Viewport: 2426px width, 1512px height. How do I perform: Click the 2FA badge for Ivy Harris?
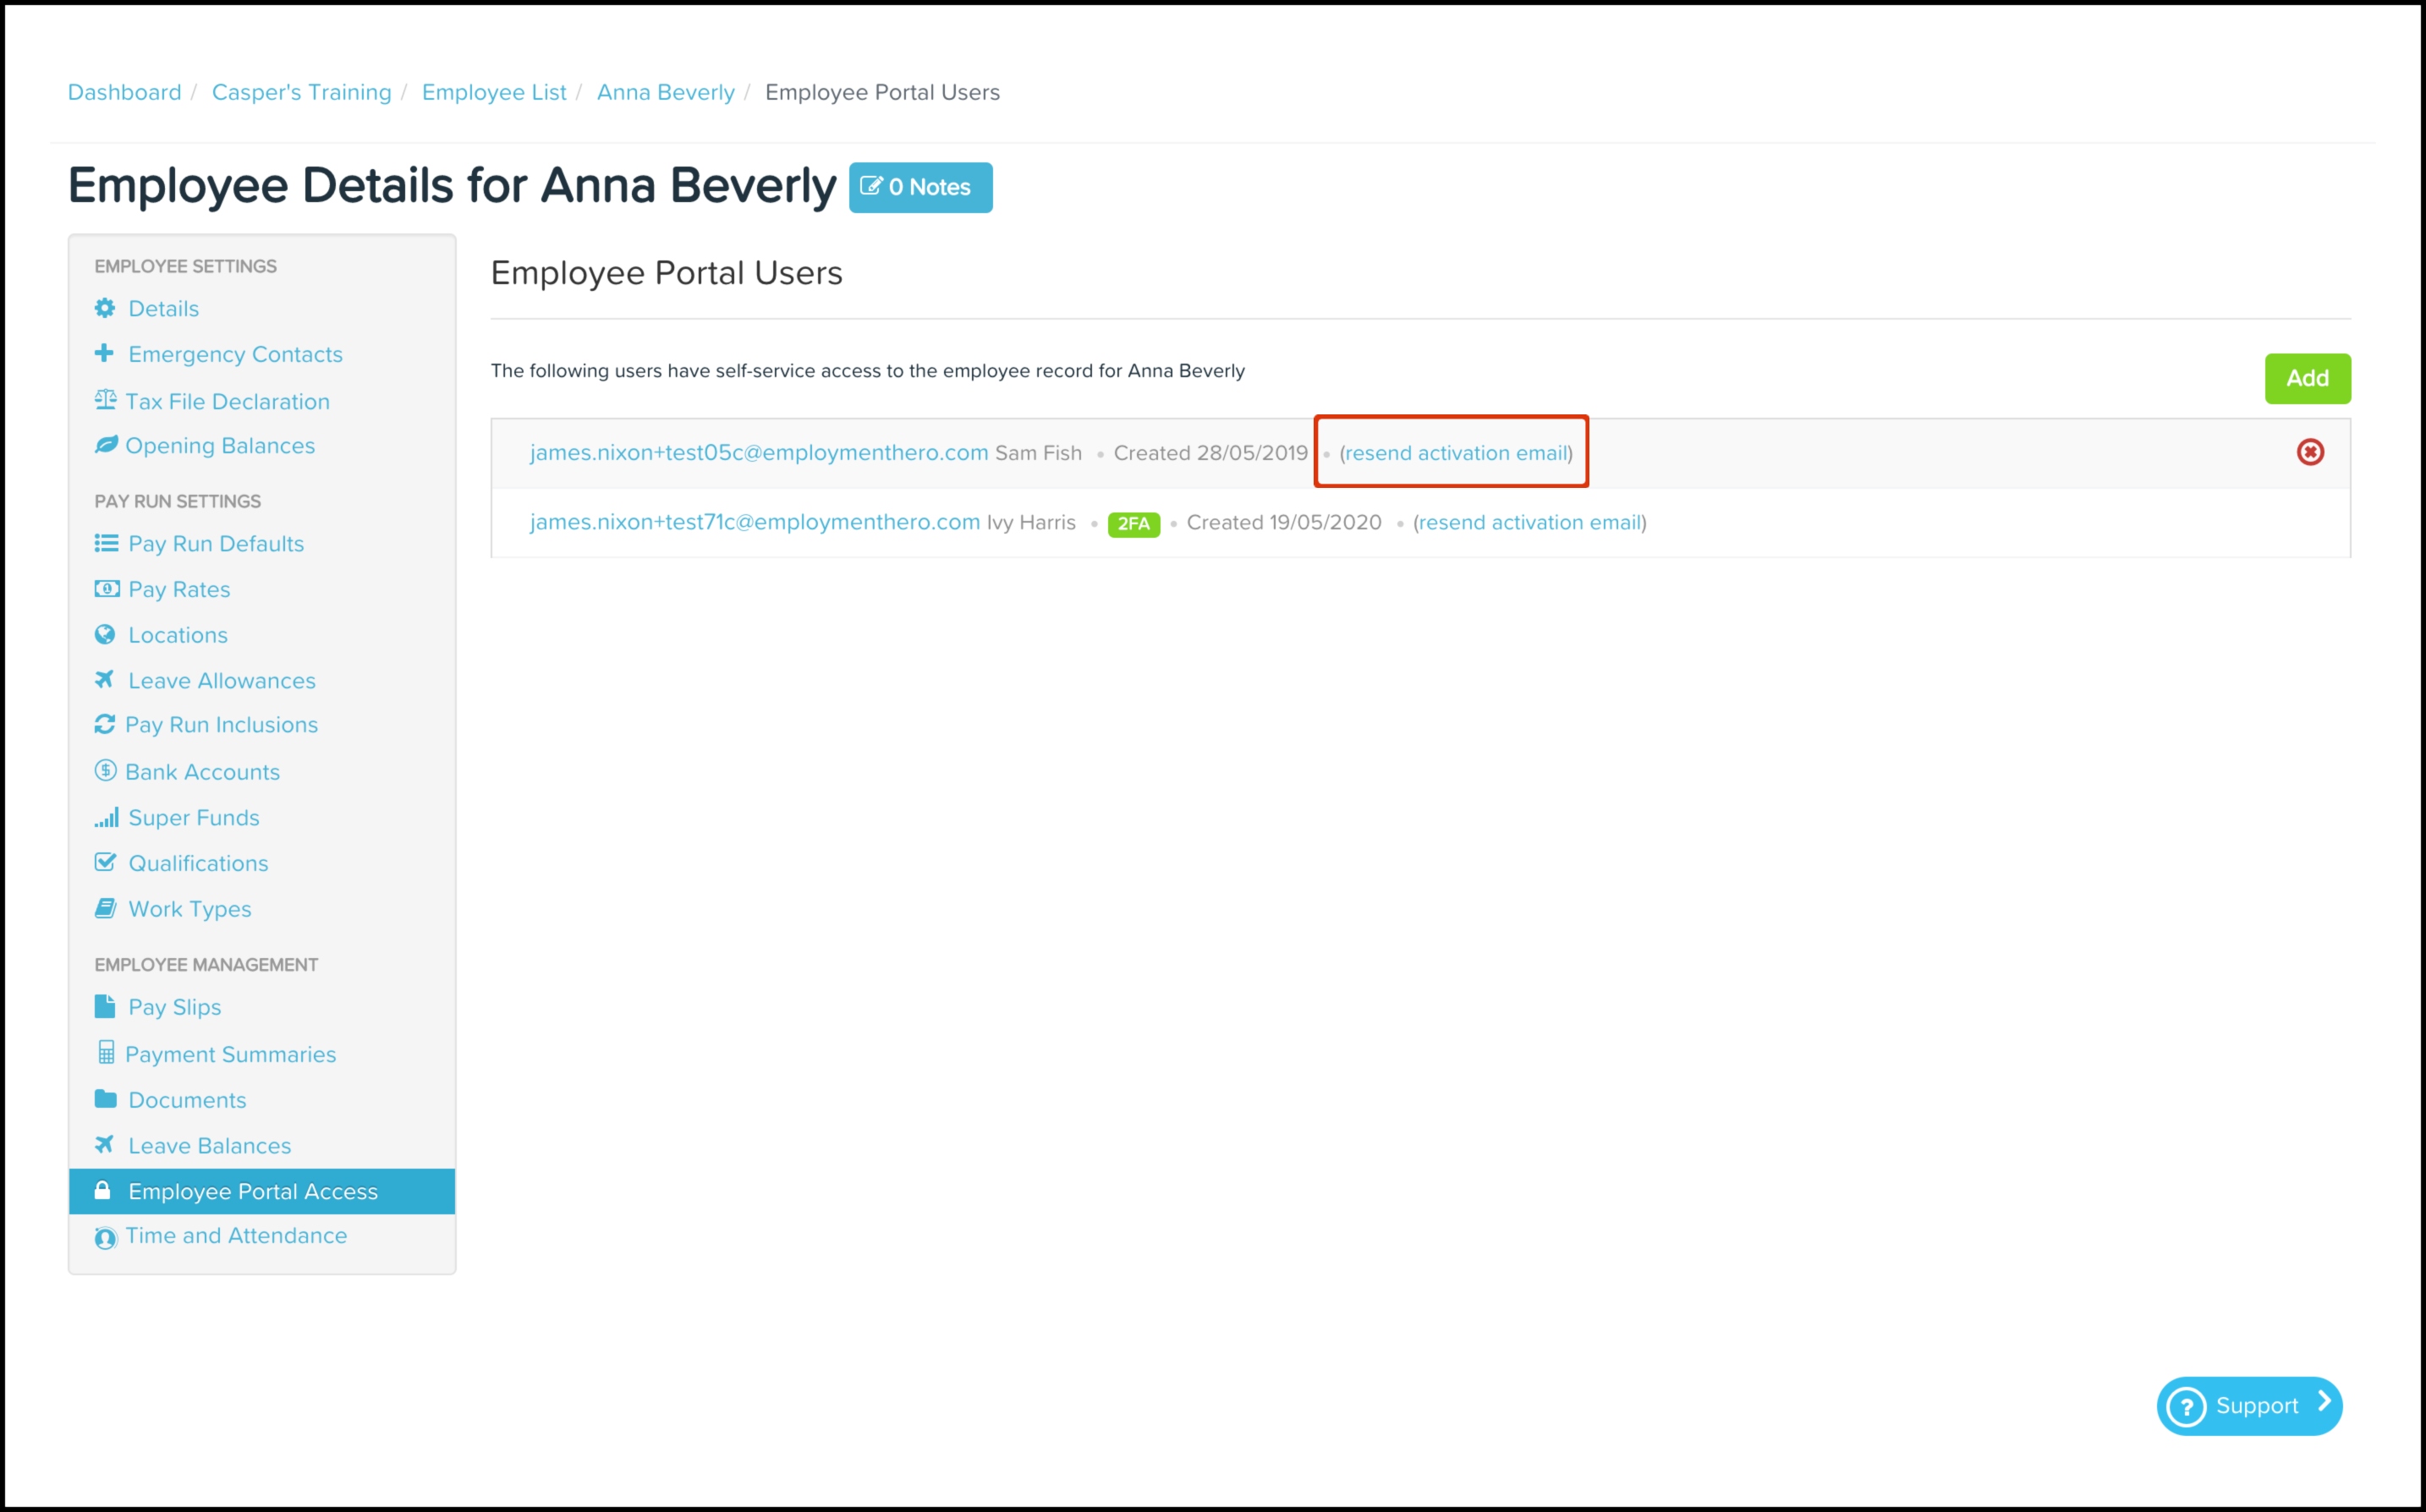1133,524
